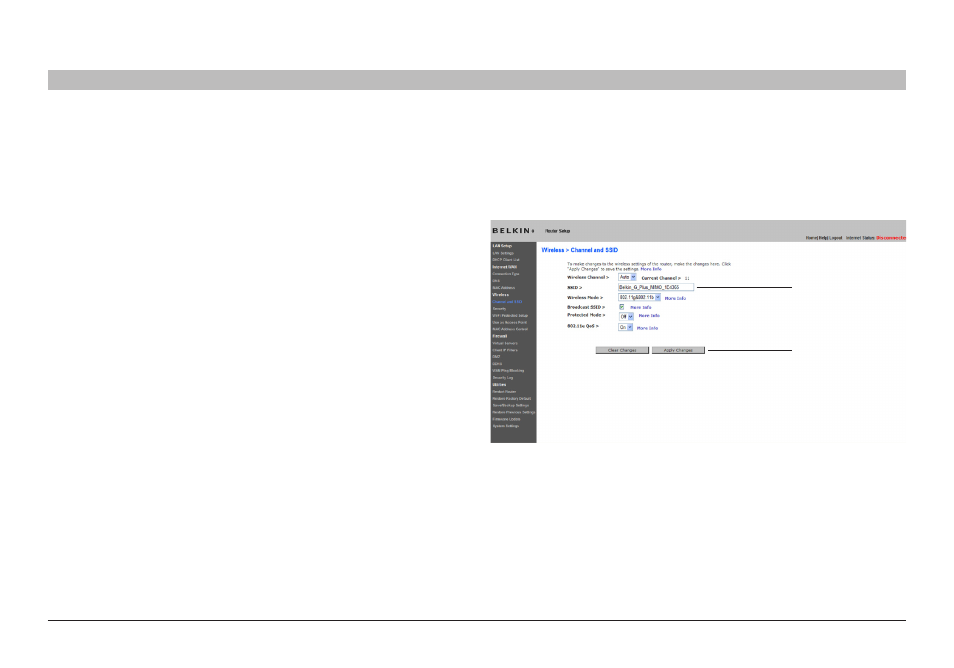This screenshot has width=954, height=668.
Task: Click into the SSID name input field
Action: (x=656, y=287)
